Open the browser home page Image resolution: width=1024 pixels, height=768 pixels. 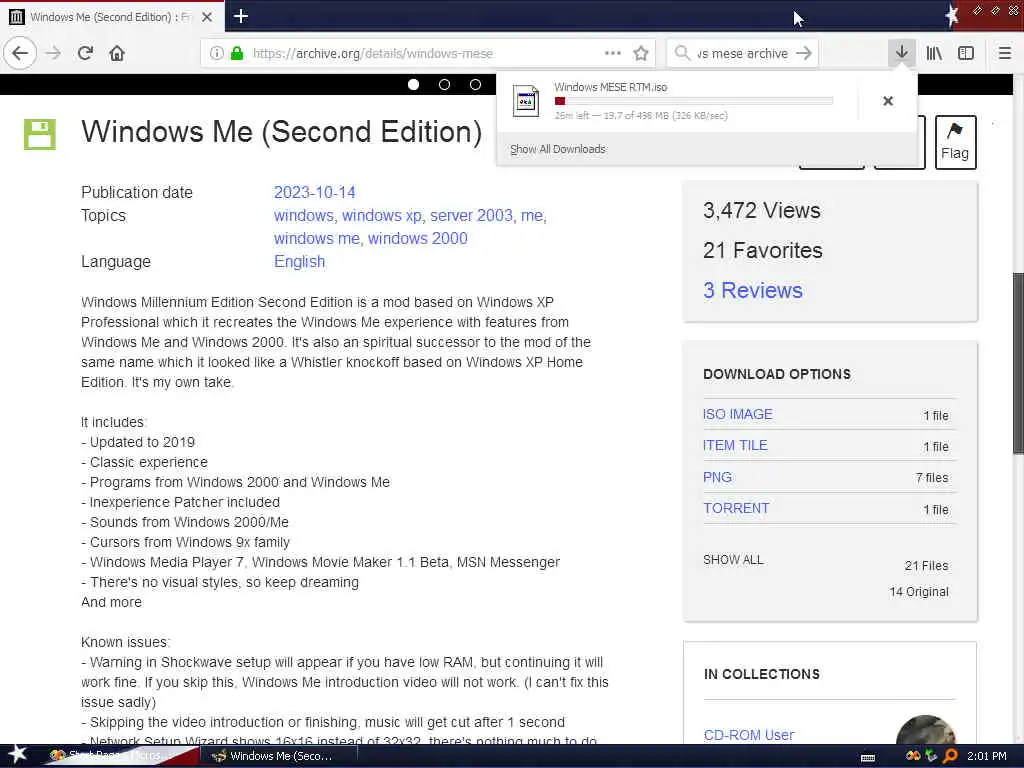coord(117,53)
